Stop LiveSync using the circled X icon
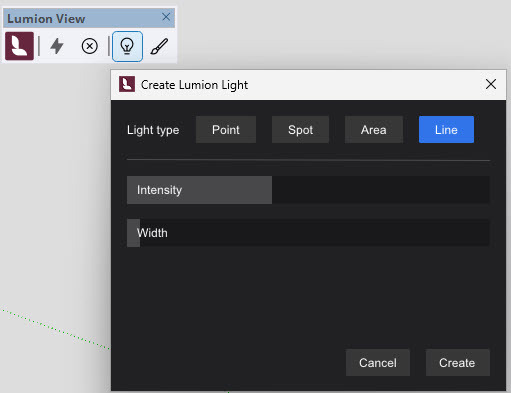The image size is (511, 393). pyautogui.click(x=90, y=46)
